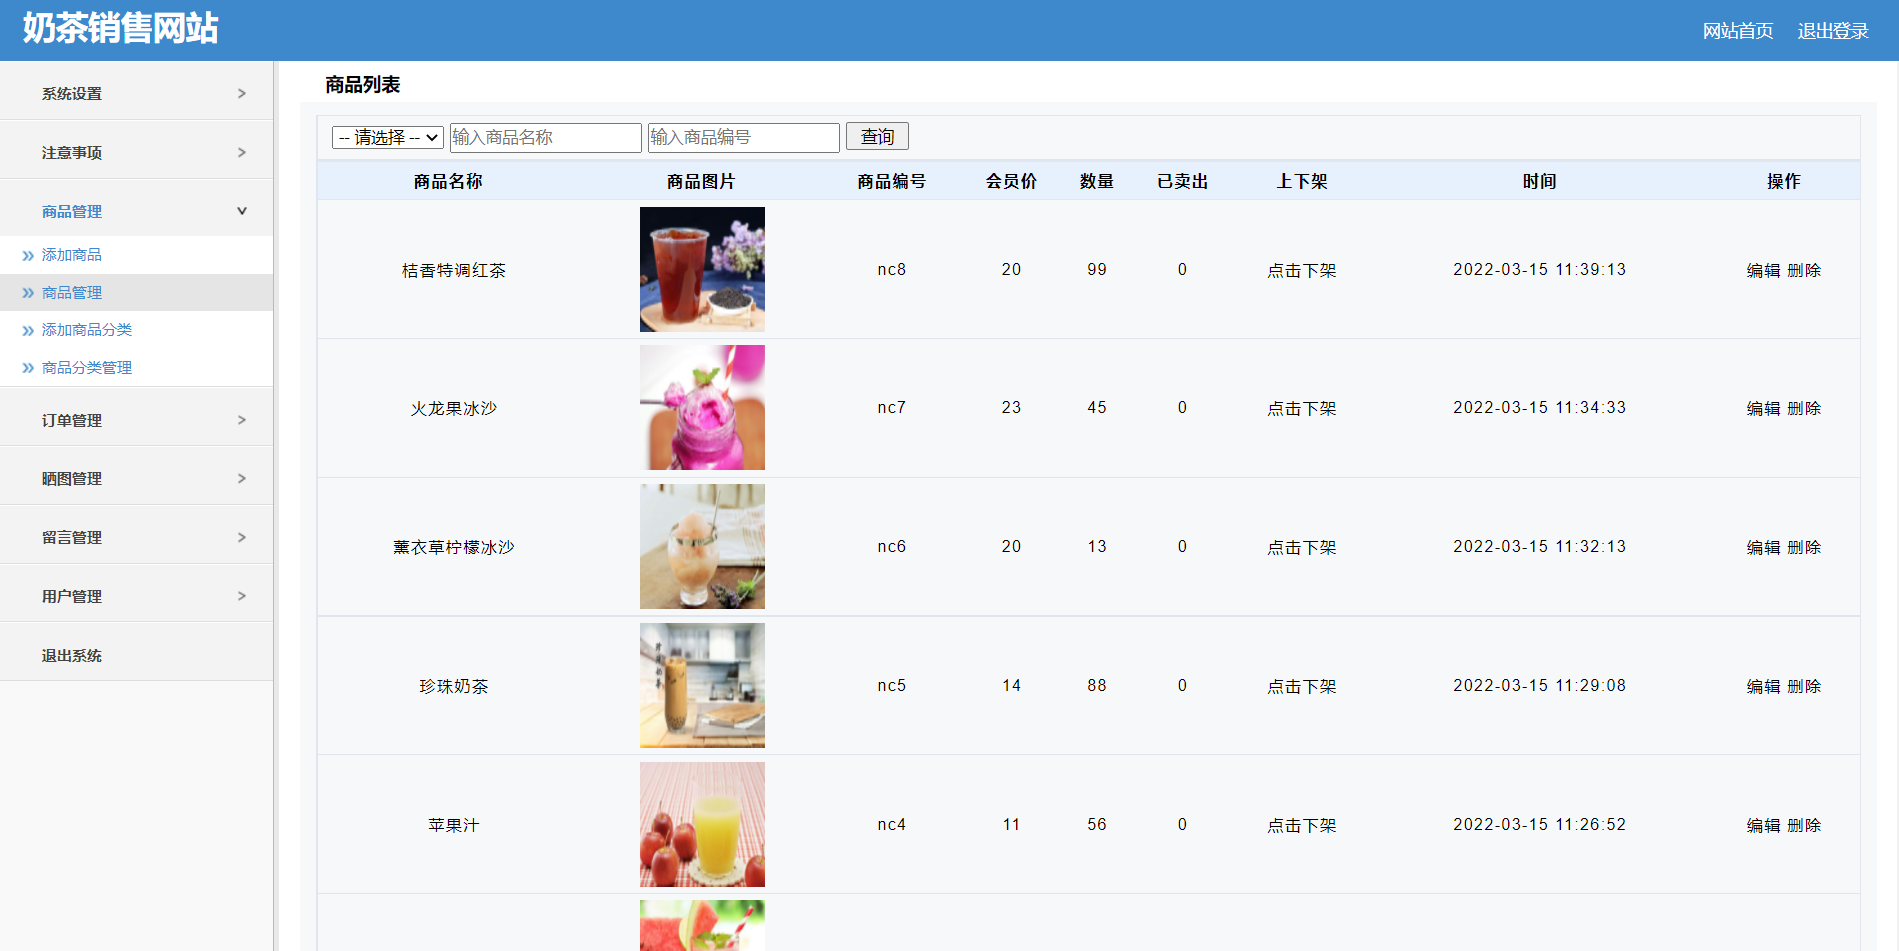Expand the 晒图管理 menu section
1899x951 pixels.
(x=136, y=478)
